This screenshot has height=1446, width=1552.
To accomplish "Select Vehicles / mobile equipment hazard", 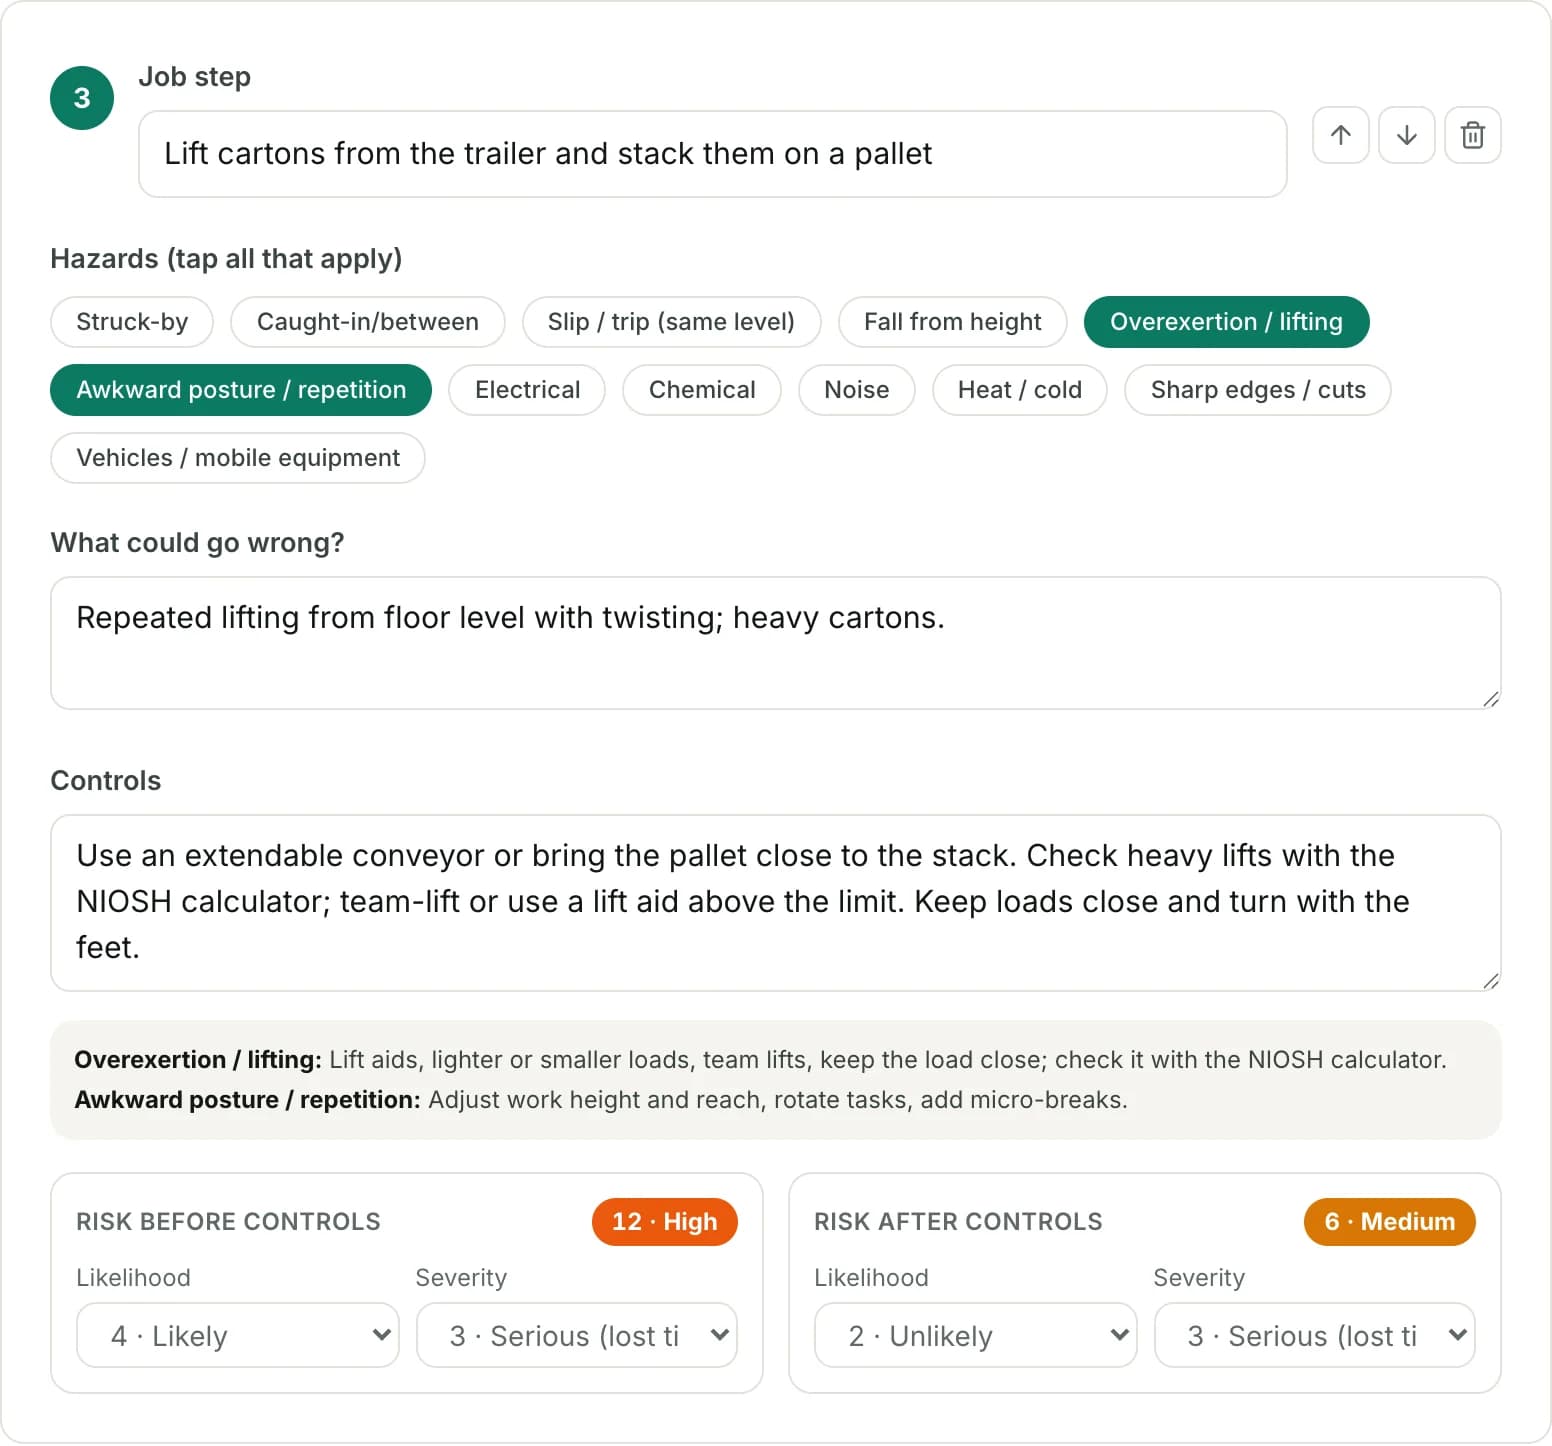I will [238, 458].
